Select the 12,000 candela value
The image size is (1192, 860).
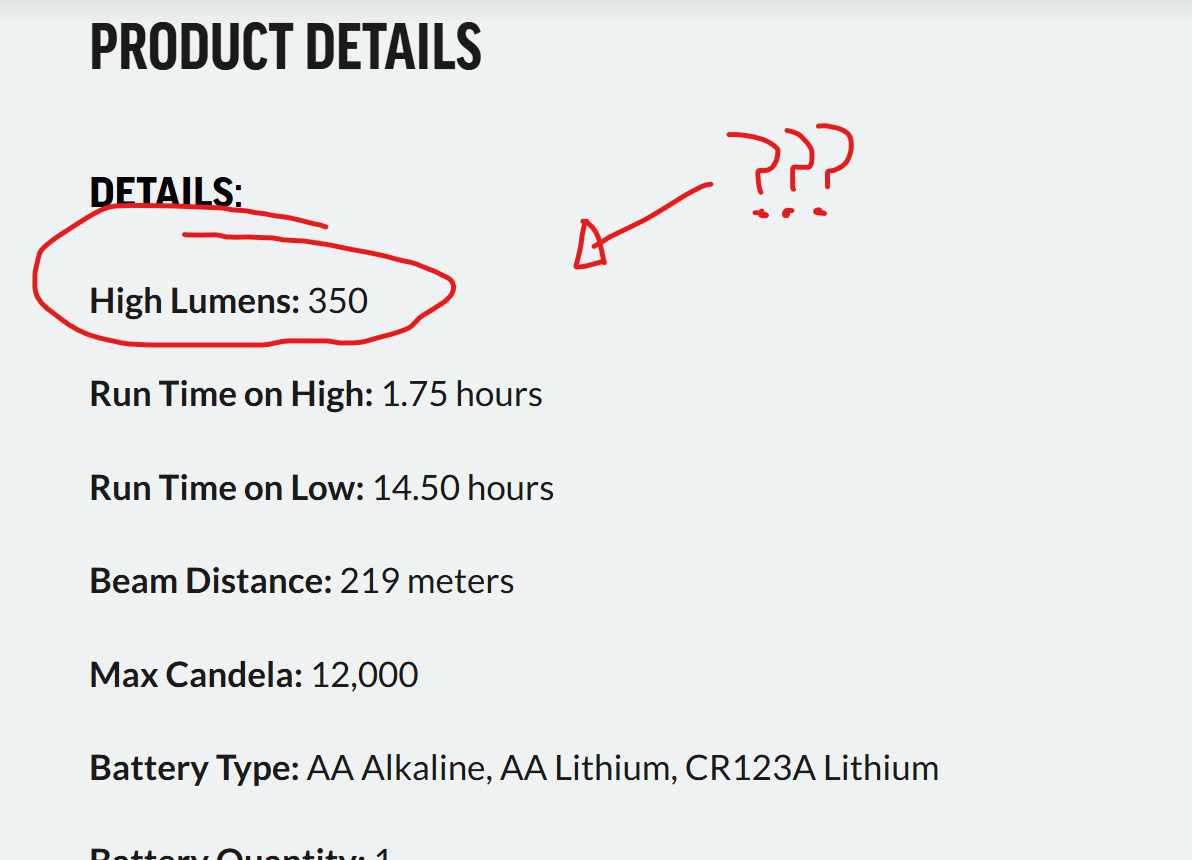pos(365,675)
